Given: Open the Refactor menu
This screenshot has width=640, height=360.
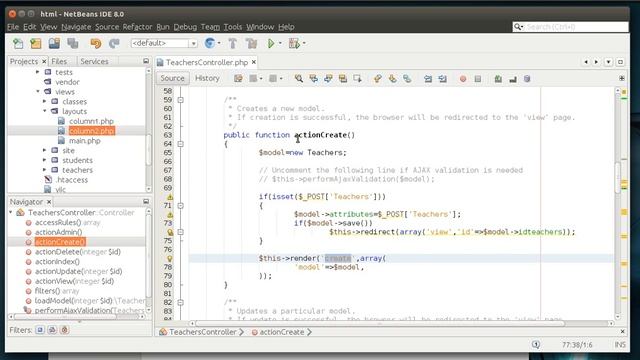Looking at the screenshot, I should pyautogui.click(x=137, y=27).
